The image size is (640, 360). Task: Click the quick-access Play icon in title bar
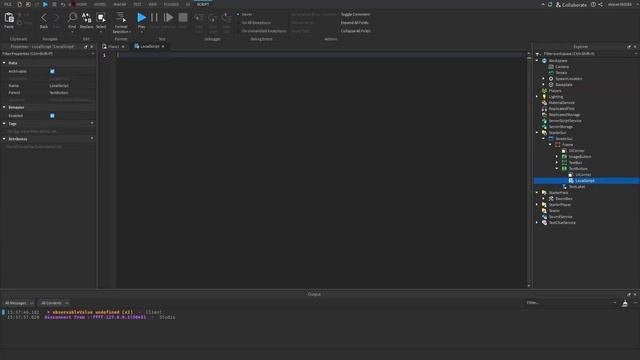pos(45,4)
